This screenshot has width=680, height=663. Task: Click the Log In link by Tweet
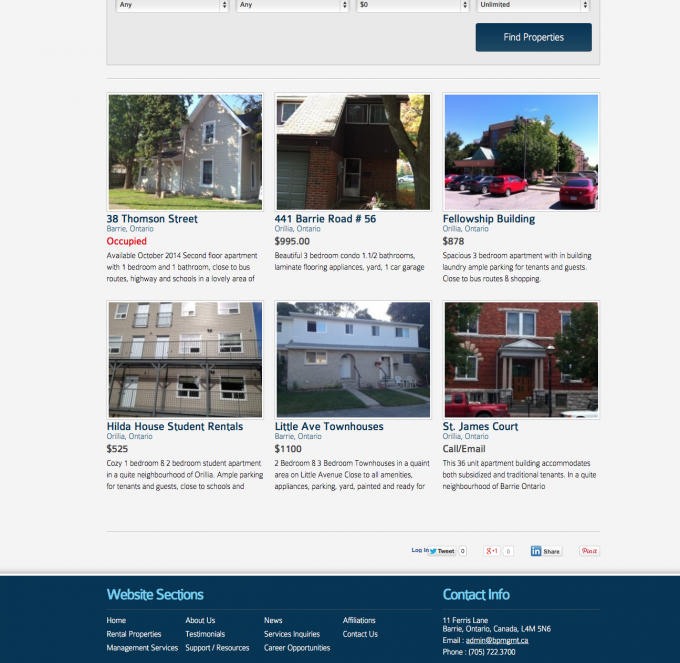tap(419, 550)
